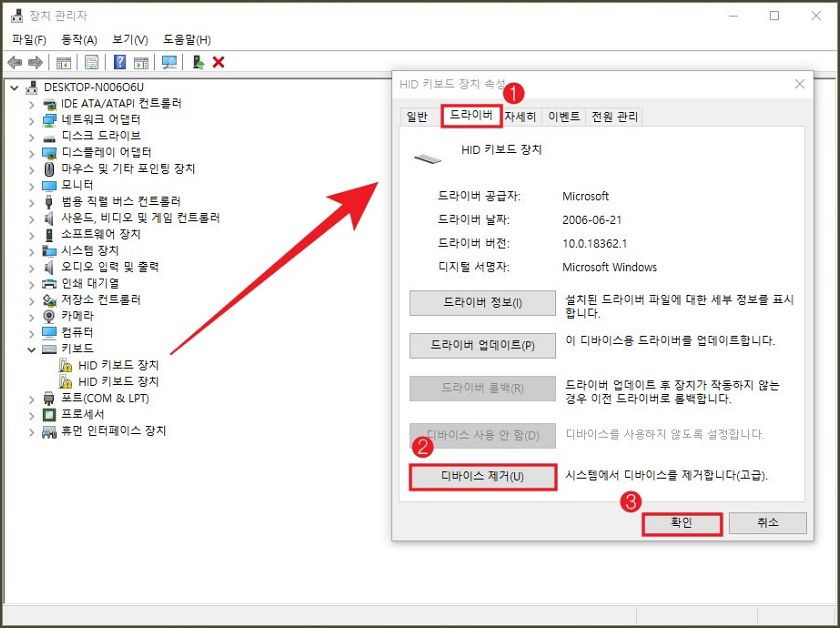
Task: Switch to the 자세히 tab
Action: 520,116
